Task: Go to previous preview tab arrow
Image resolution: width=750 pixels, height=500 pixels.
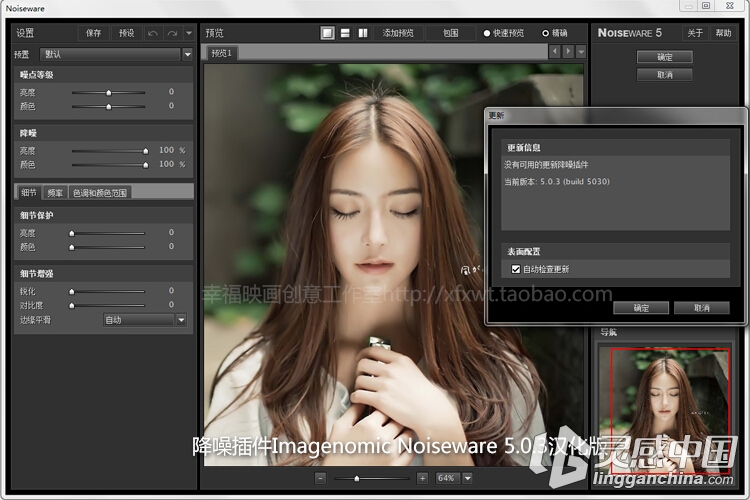Action: (x=554, y=51)
